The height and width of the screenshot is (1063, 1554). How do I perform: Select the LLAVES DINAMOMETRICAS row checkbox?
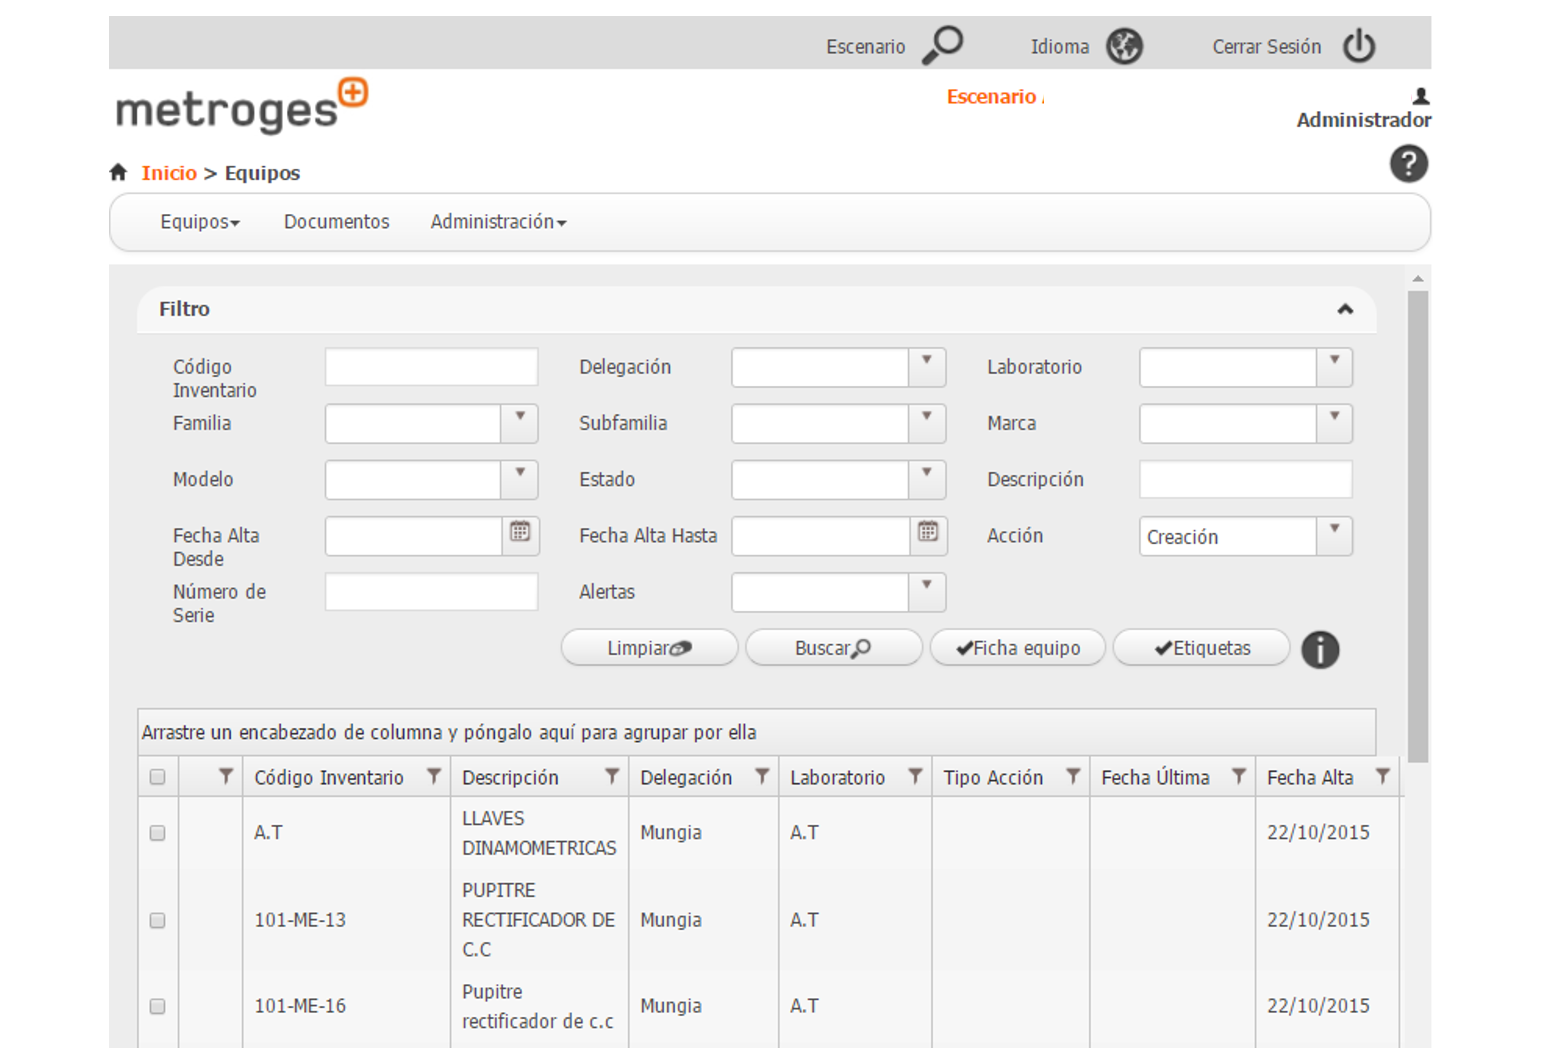(x=157, y=833)
